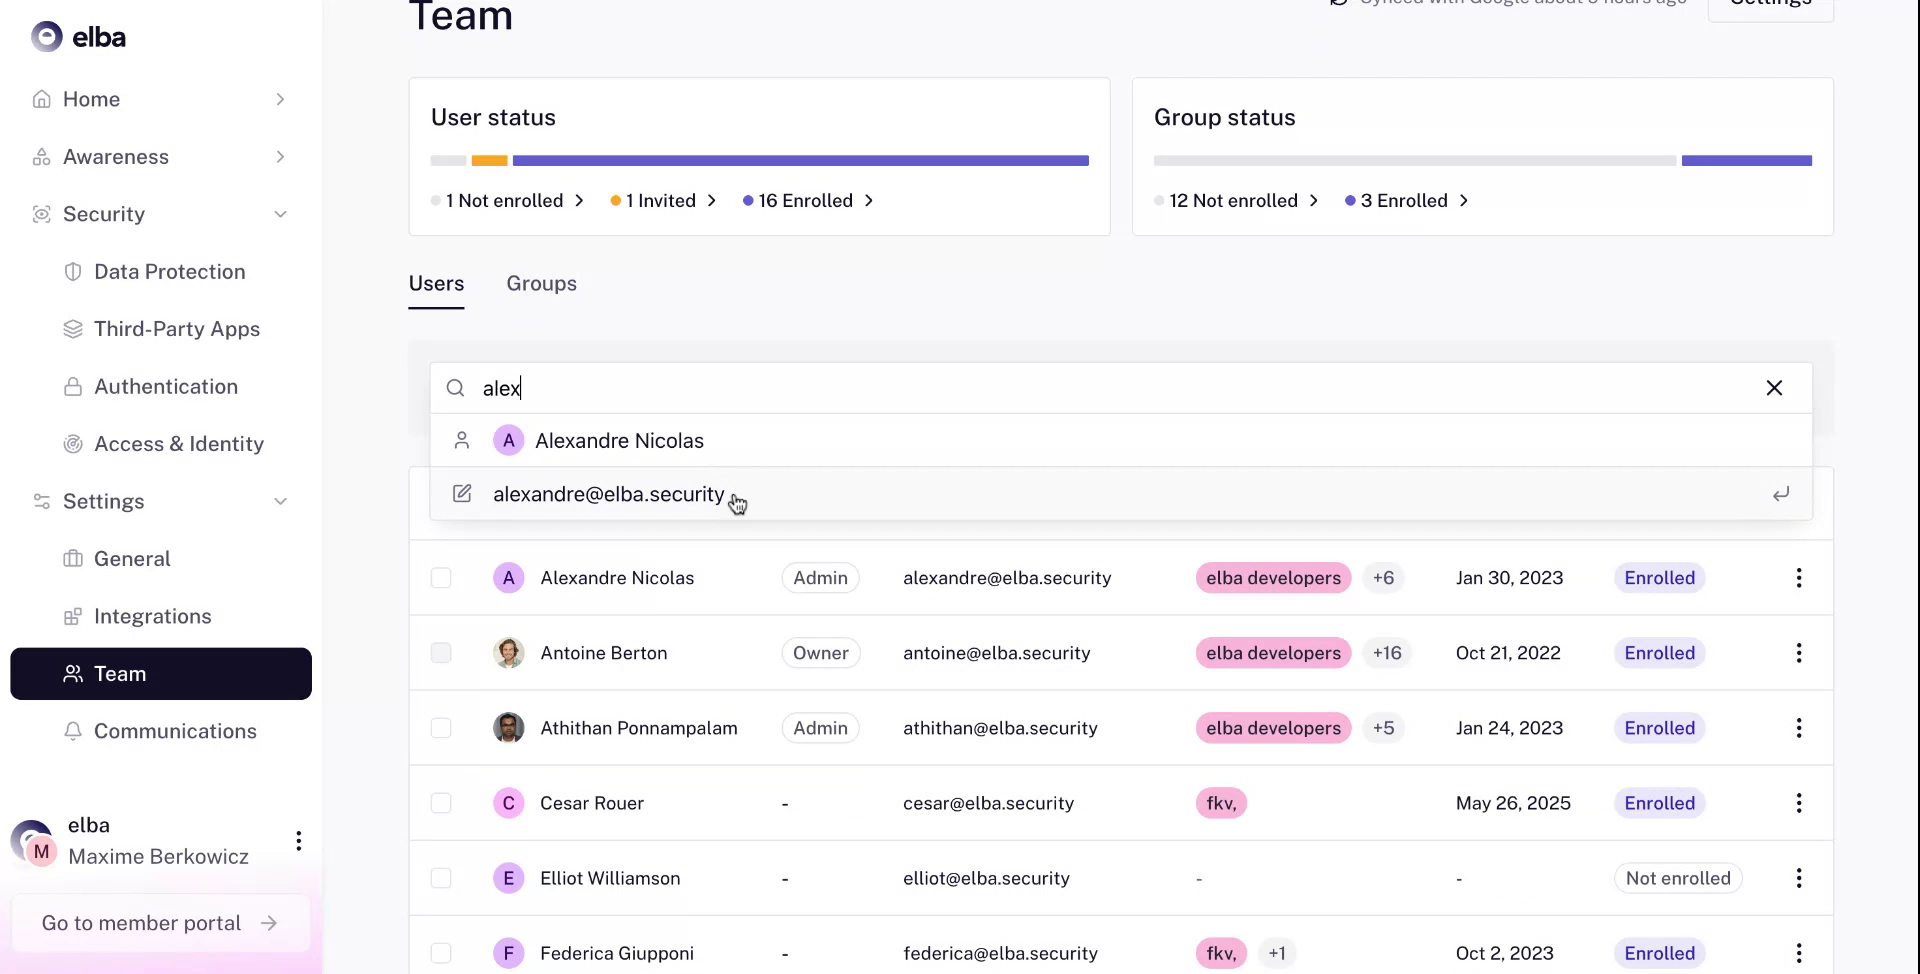
Task: Click the Third-Party Apps layers icon
Action: pyautogui.click(x=72, y=329)
